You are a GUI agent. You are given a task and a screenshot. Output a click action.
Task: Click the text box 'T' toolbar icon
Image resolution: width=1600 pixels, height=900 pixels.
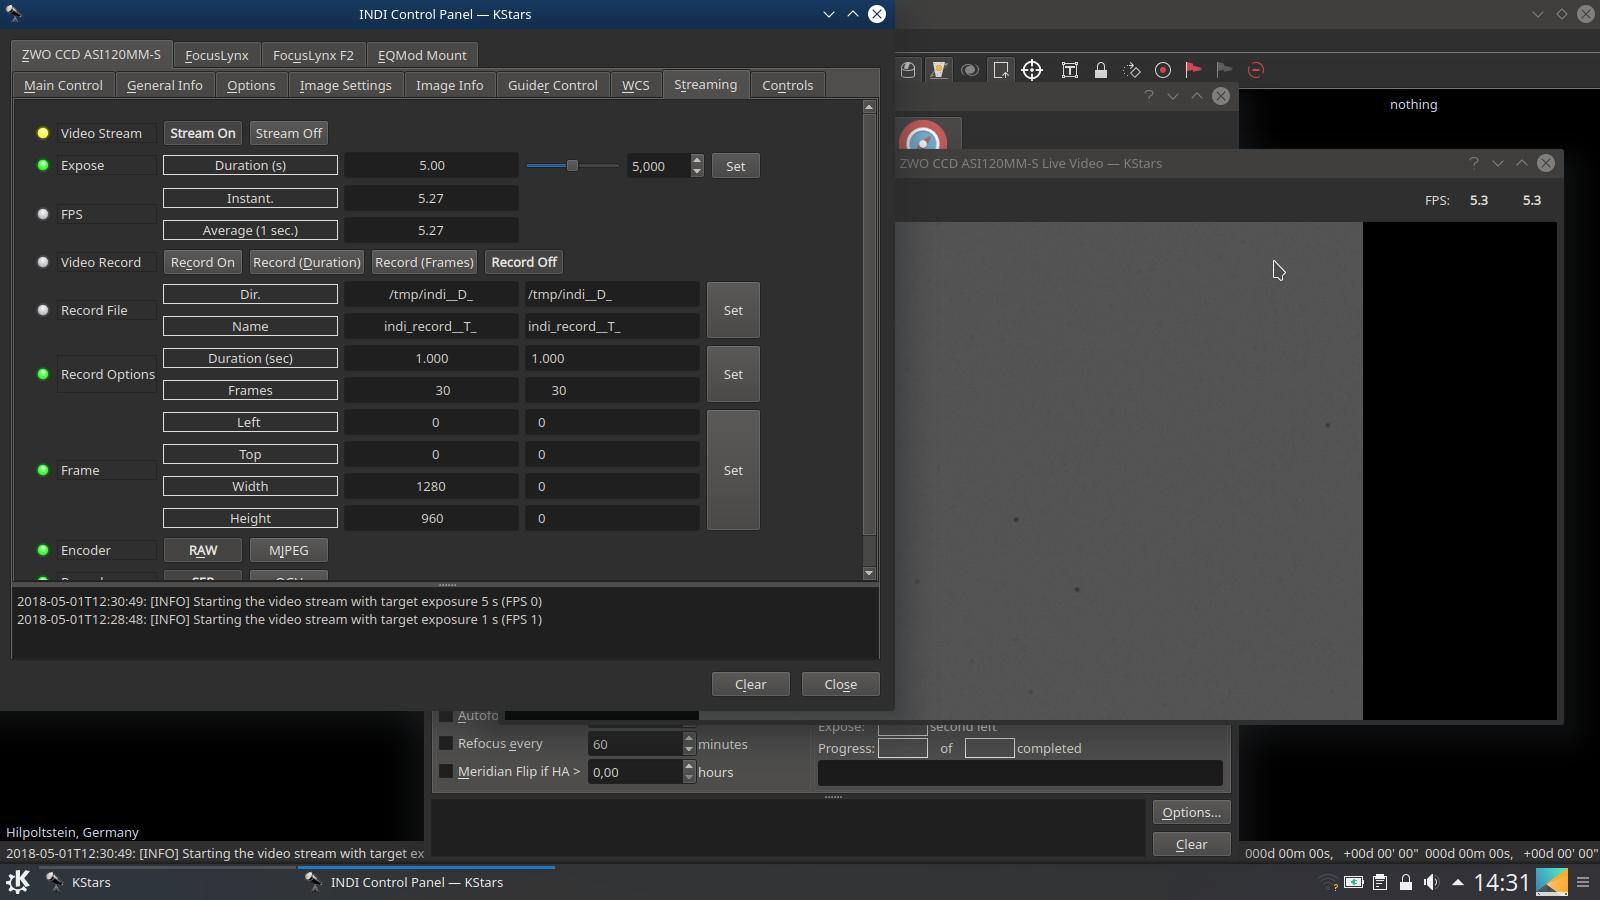[1069, 70]
